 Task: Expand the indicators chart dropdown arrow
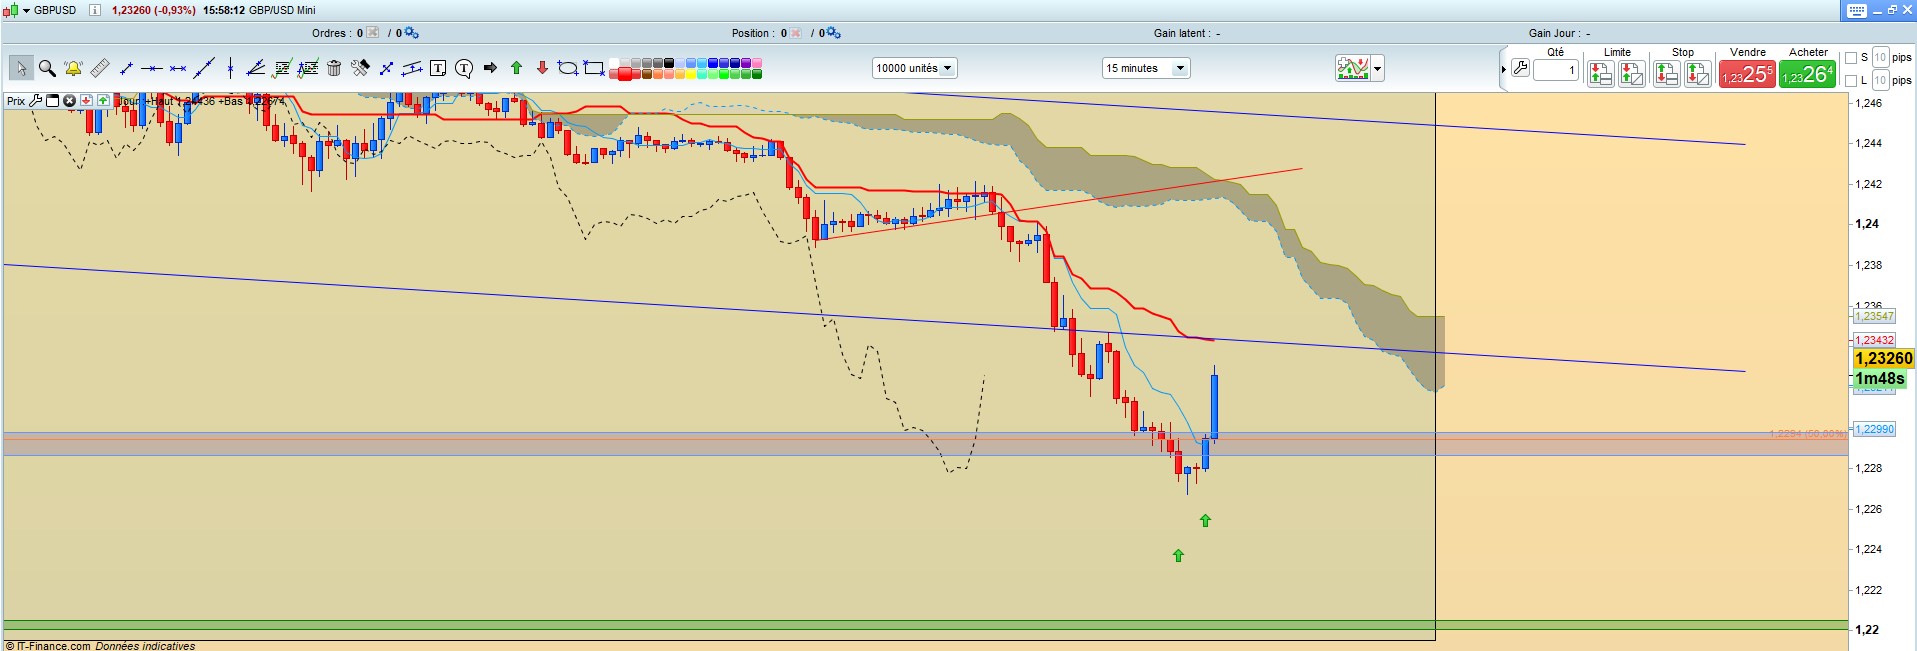1378,68
